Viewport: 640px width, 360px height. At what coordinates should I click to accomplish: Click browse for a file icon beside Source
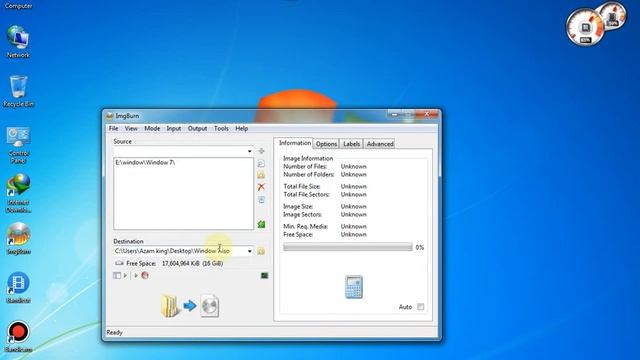[x=261, y=164]
